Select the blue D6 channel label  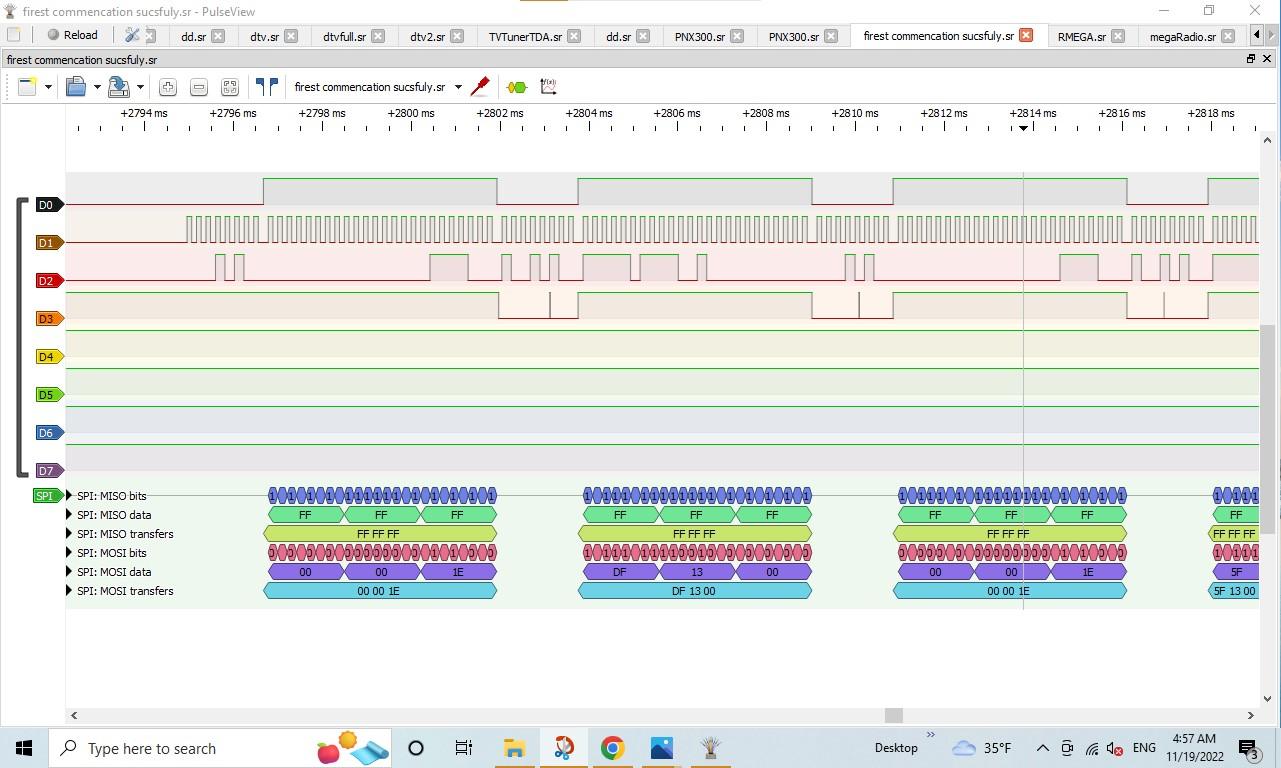point(49,433)
